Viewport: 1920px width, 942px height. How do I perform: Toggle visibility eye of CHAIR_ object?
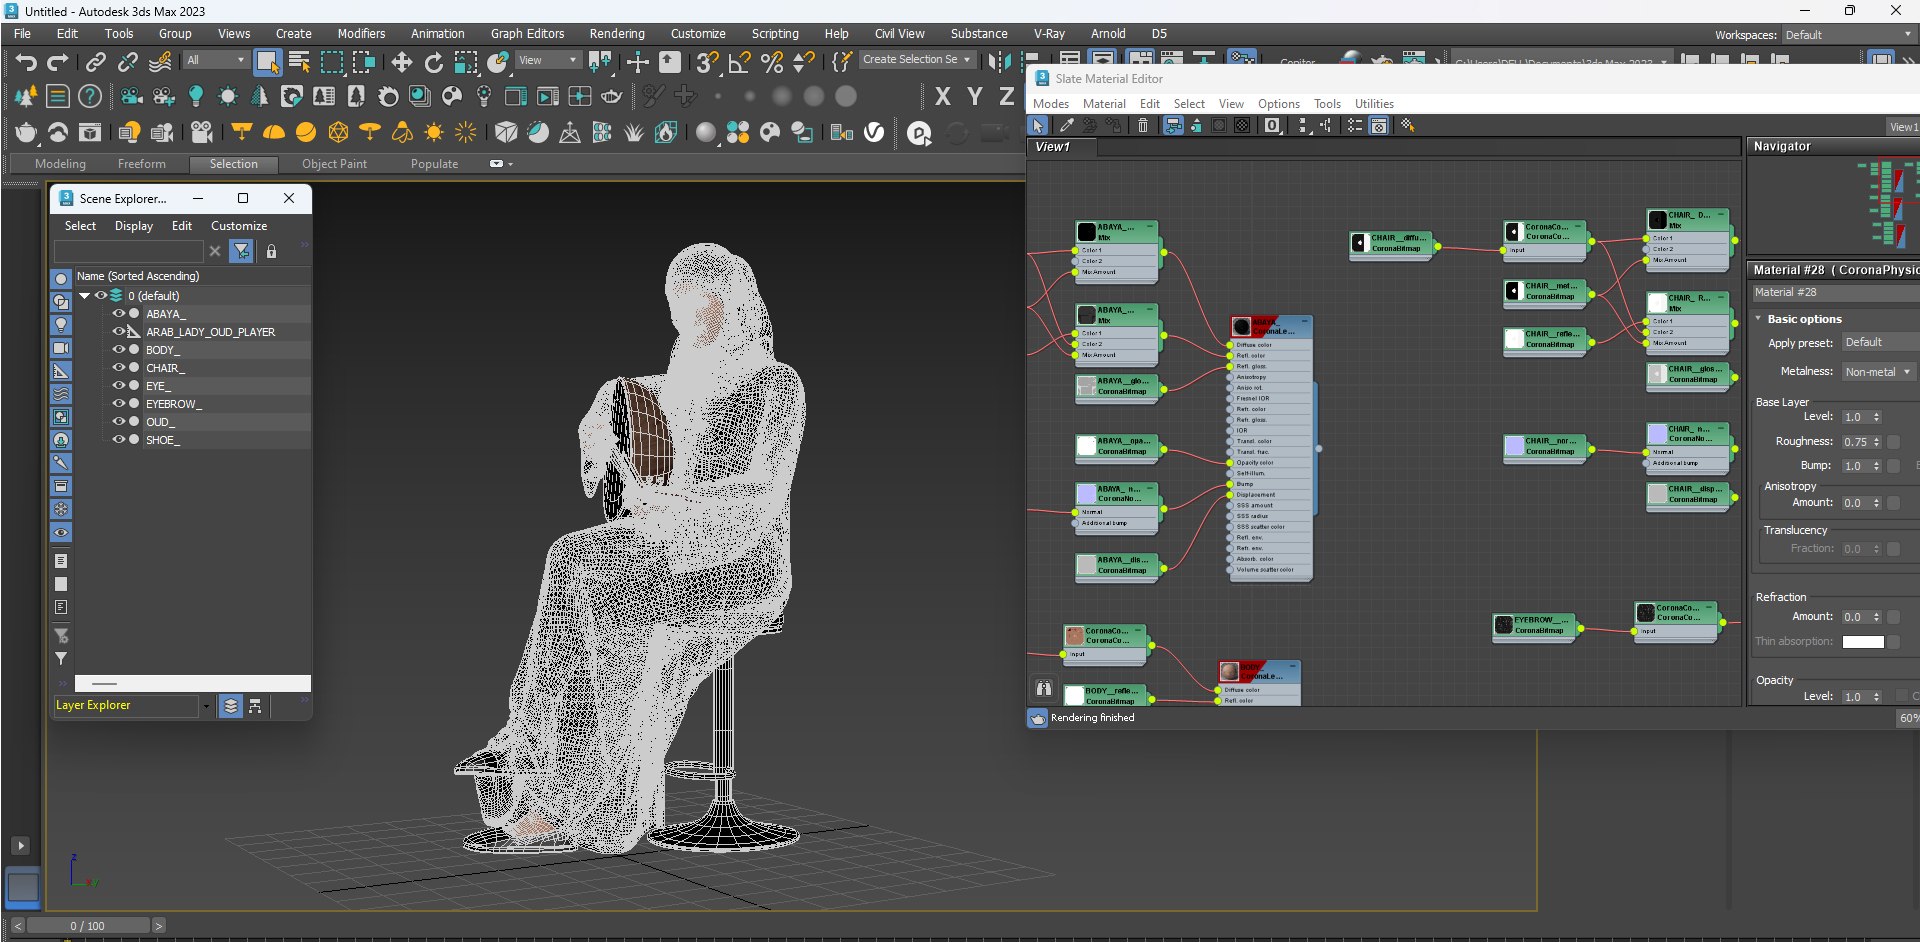pyautogui.click(x=118, y=367)
